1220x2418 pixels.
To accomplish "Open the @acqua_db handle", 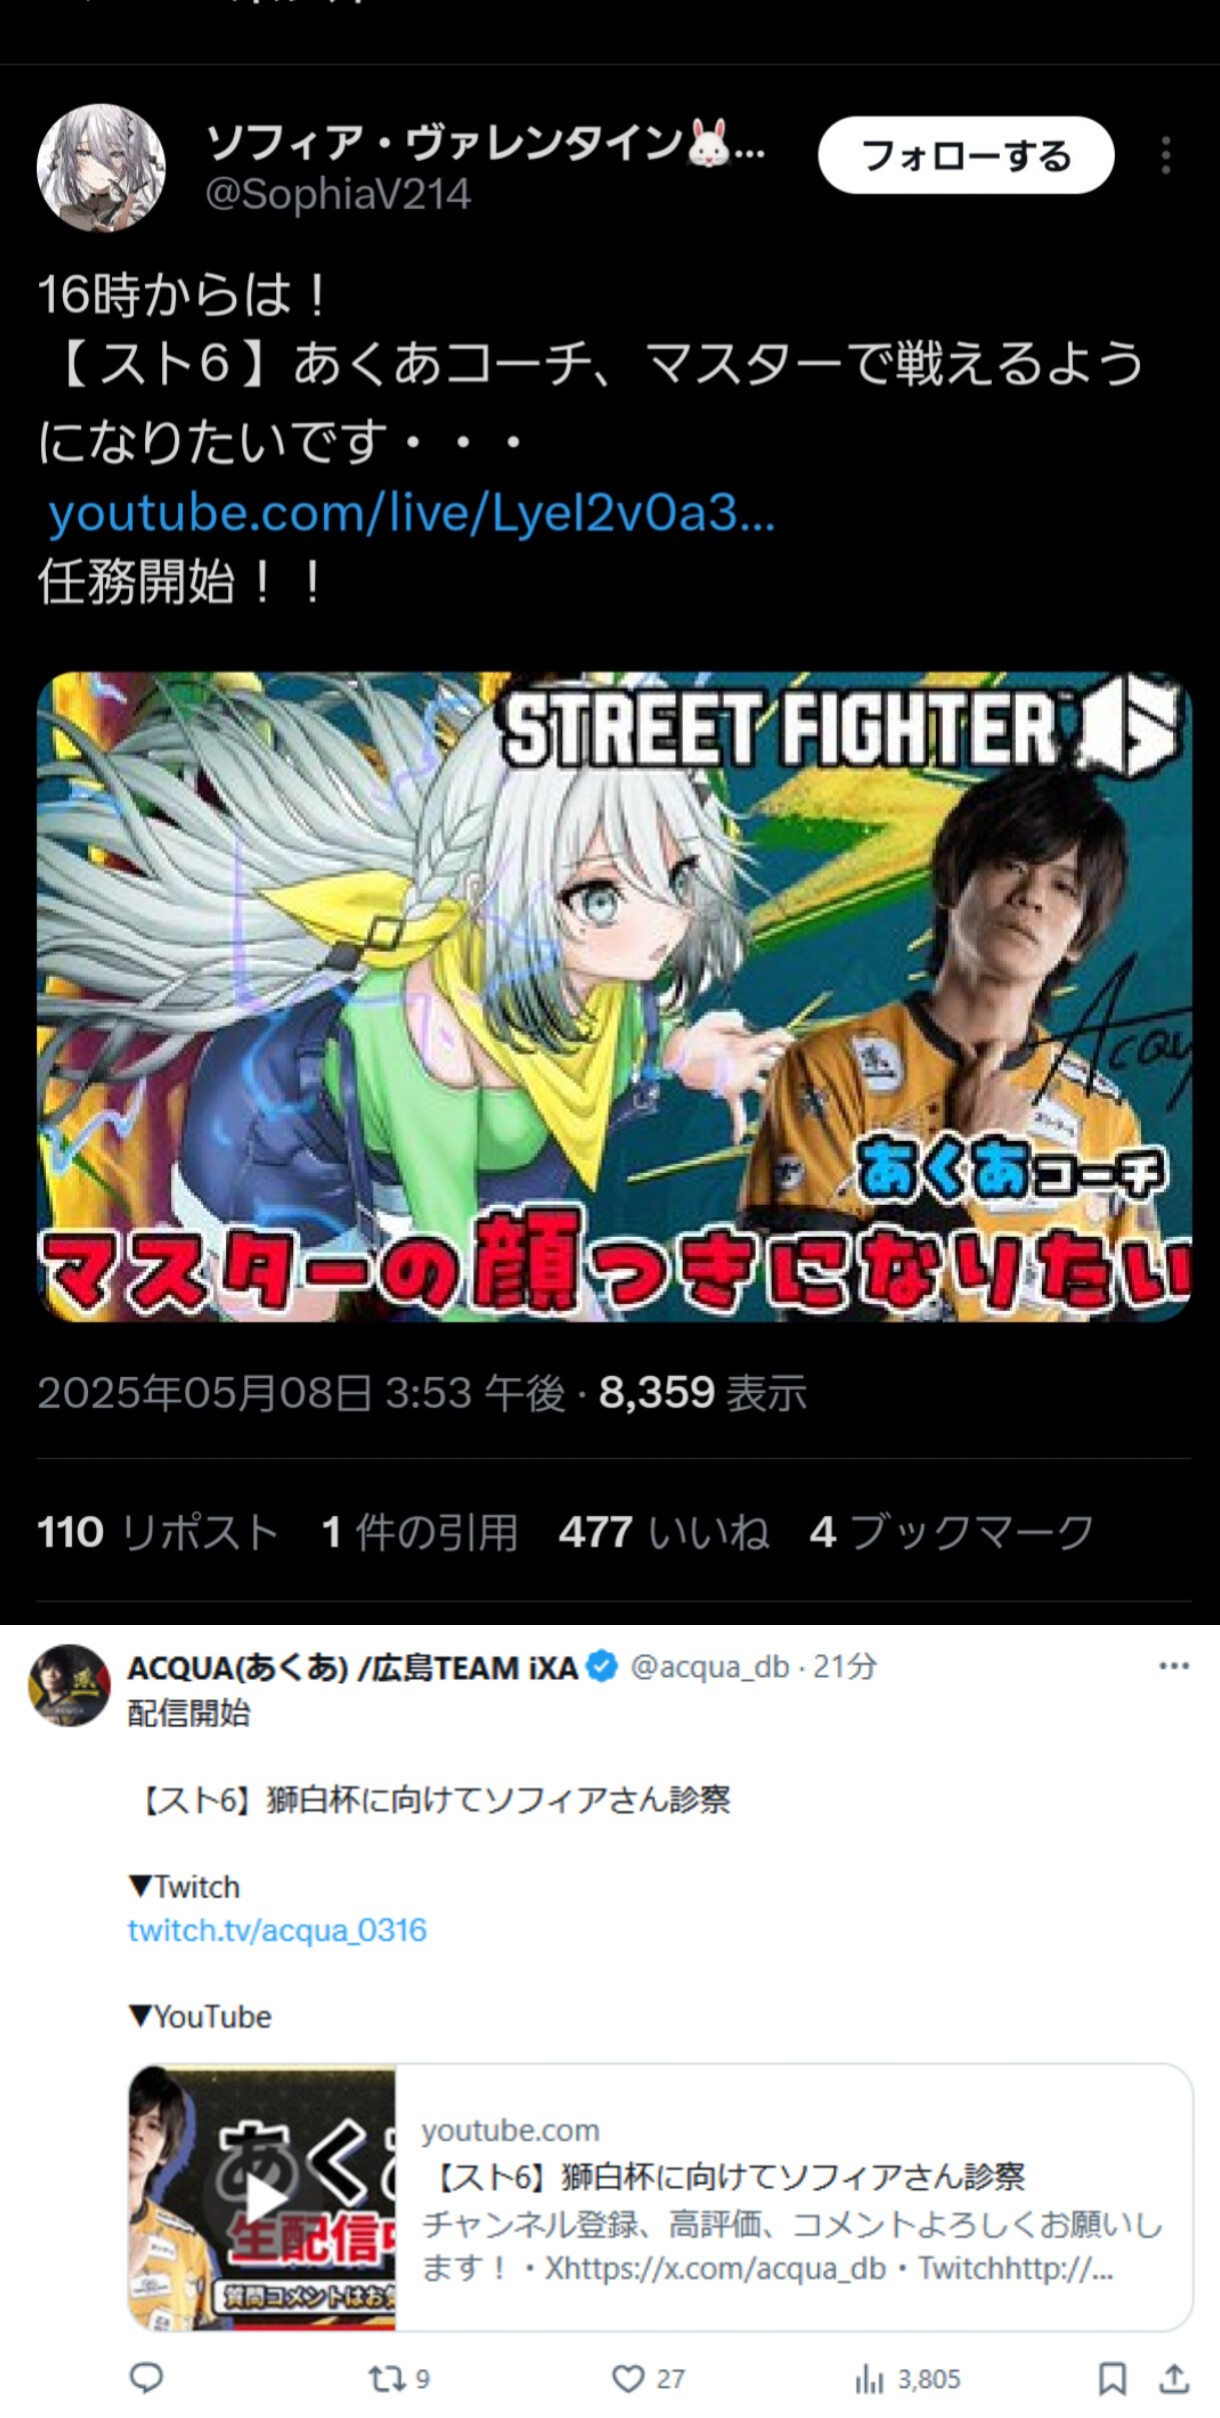I will pos(709,1667).
